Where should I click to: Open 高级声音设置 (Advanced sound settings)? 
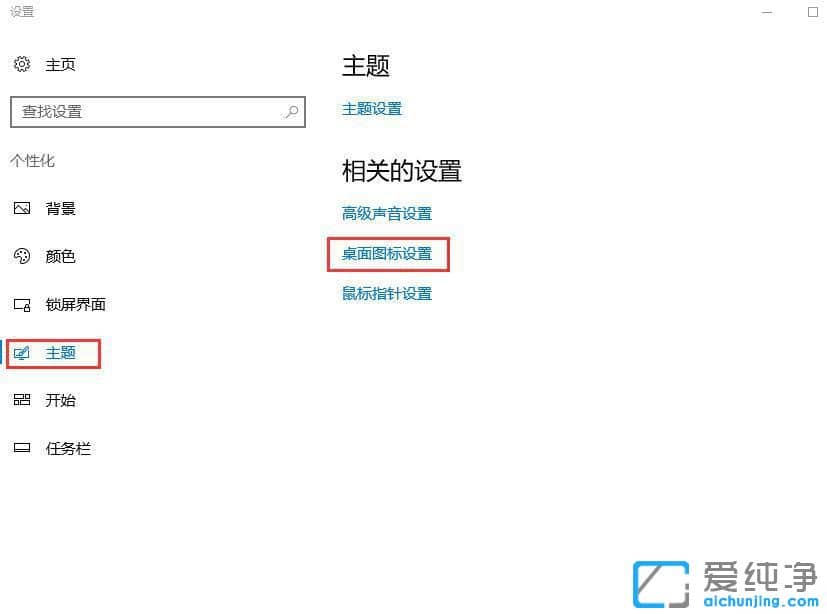386,213
